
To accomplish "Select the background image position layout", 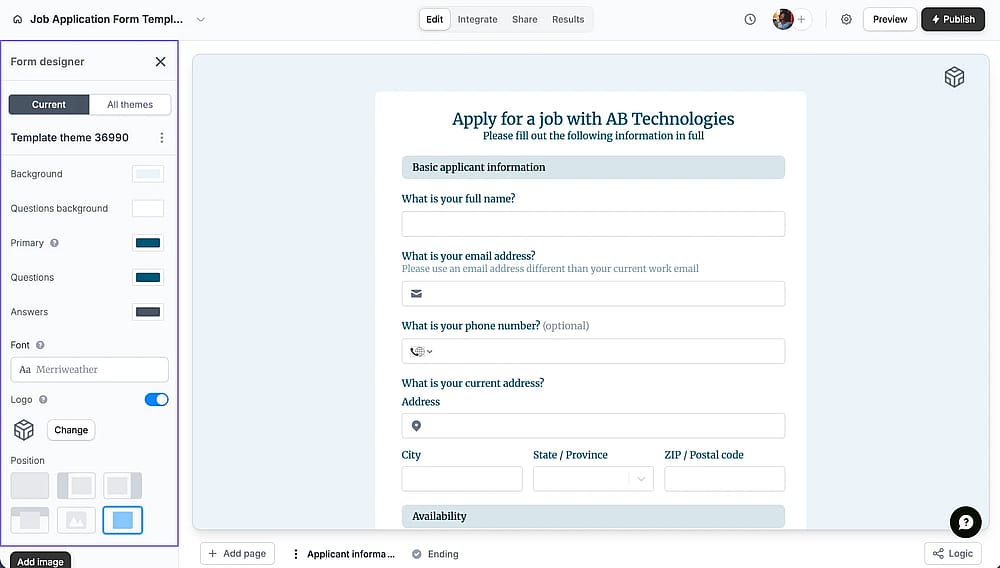I will pyautogui.click(x=77, y=520).
